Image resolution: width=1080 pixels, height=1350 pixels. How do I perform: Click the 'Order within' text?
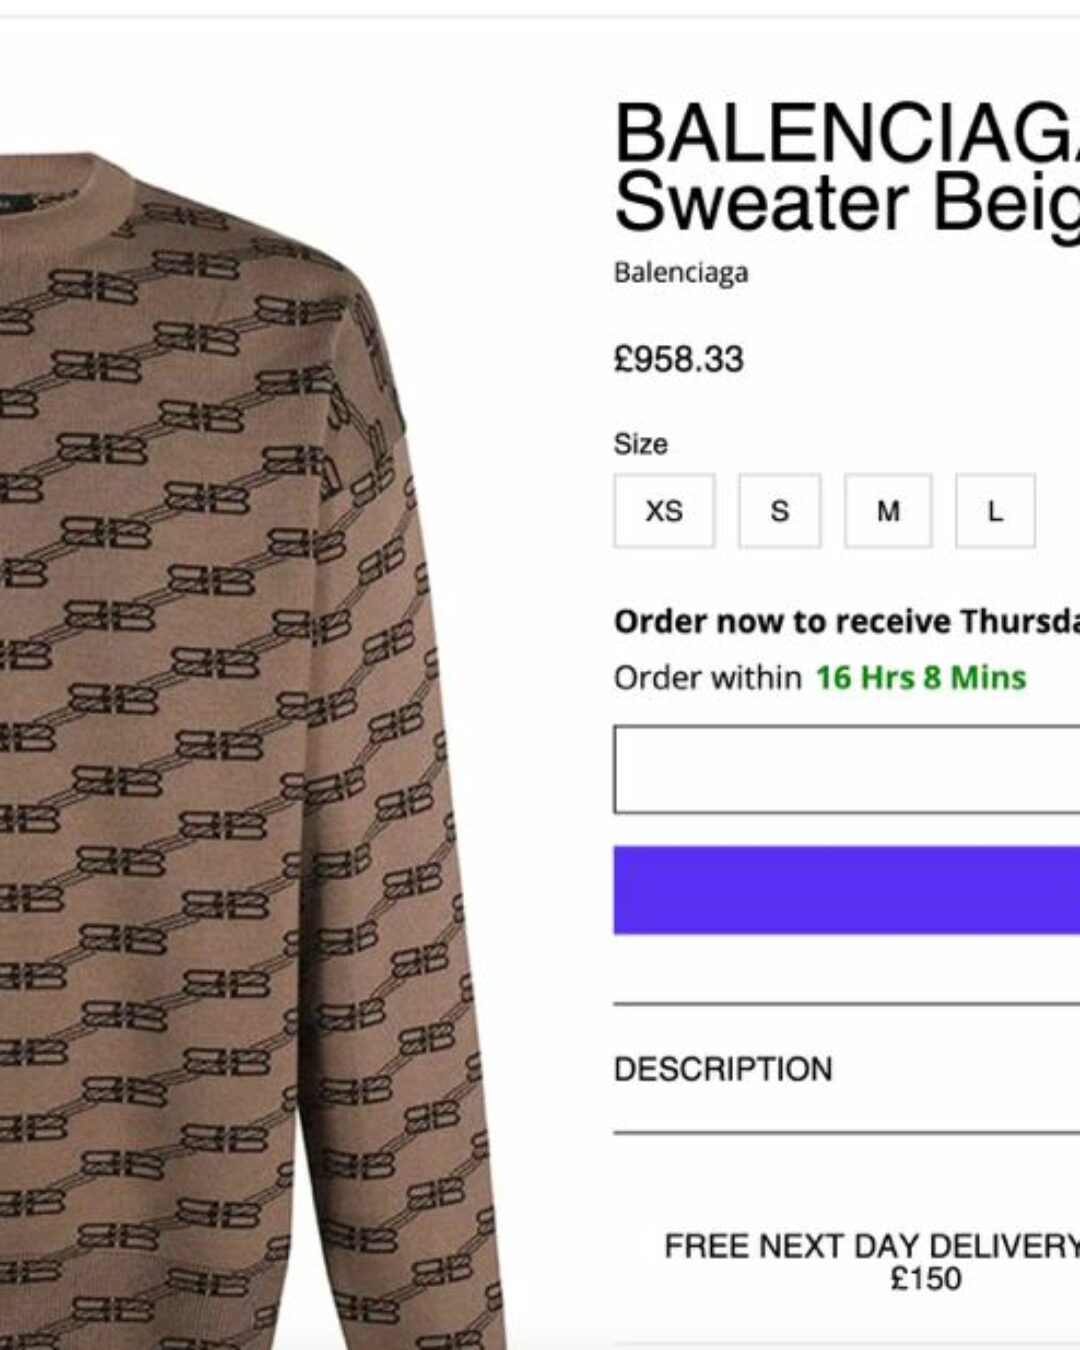point(708,677)
